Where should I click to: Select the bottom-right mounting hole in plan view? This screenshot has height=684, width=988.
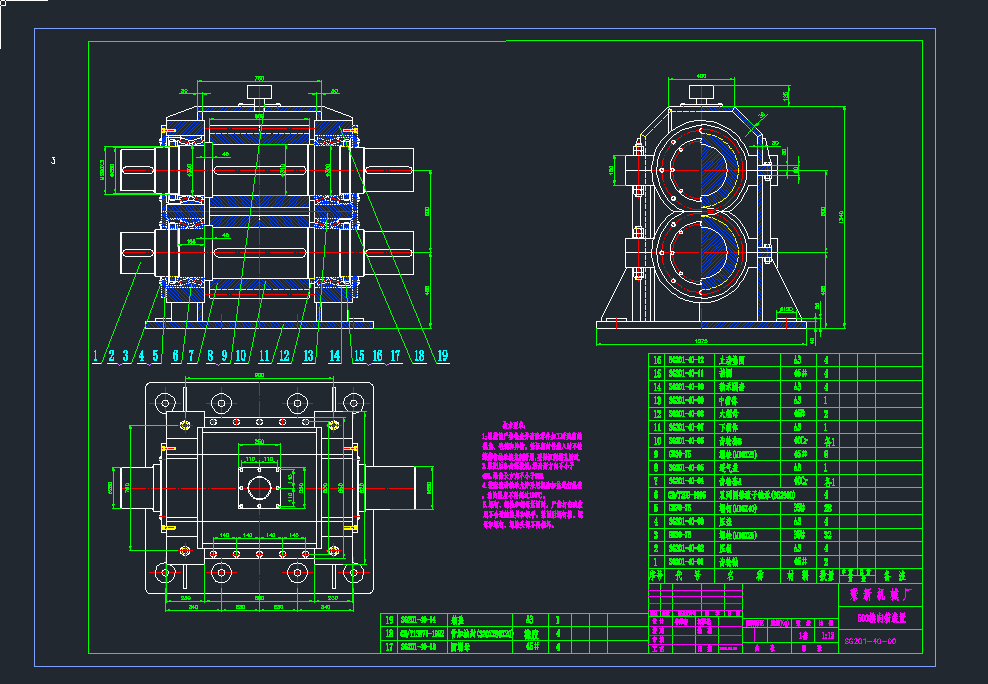352,572
